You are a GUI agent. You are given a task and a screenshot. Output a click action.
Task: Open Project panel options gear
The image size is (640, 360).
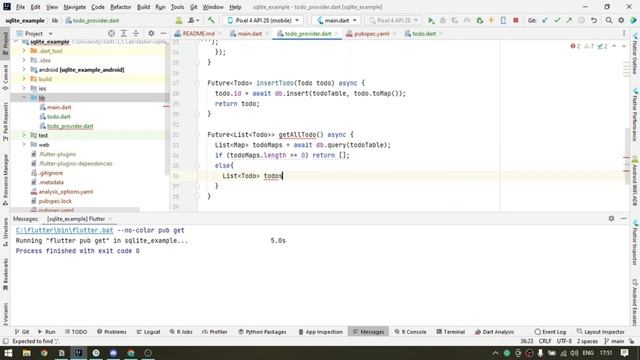click(151, 33)
